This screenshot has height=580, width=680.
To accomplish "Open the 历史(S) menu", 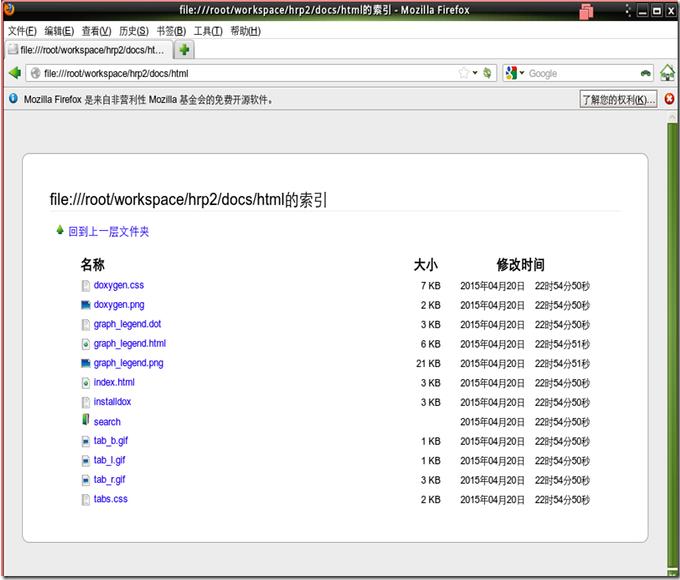I will pyautogui.click(x=134, y=31).
